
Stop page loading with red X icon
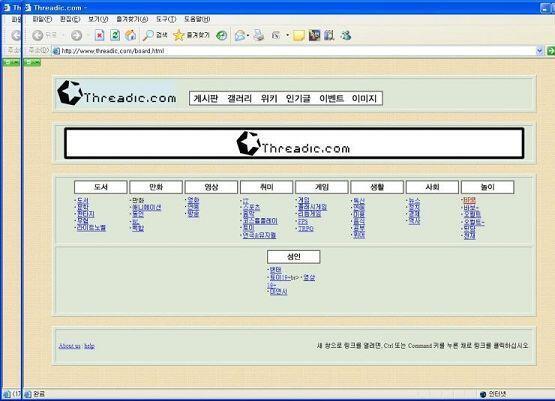pyautogui.click(x=100, y=35)
